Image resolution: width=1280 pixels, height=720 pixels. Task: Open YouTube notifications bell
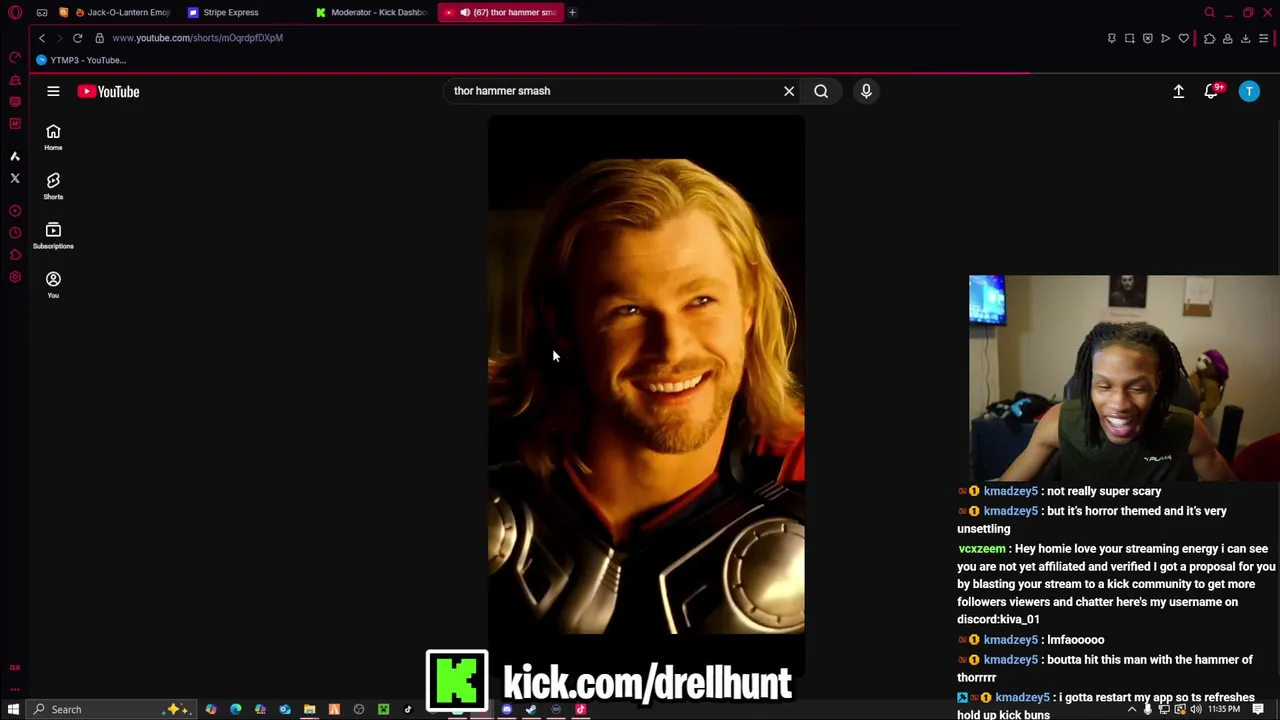pyautogui.click(x=1212, y=91)
